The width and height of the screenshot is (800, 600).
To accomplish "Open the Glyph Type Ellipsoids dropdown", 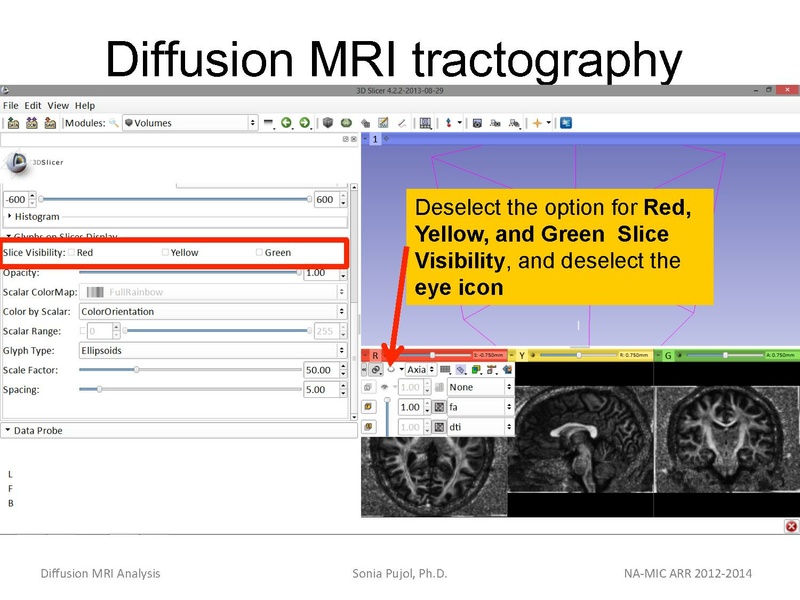I will pos(213,351).
